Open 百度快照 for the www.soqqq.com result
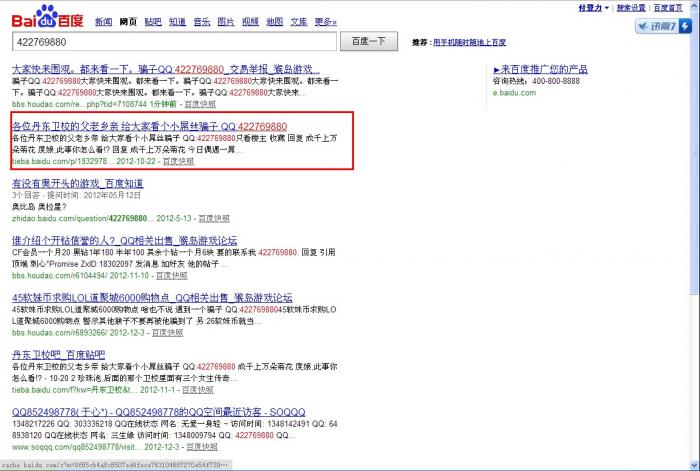 click(x=202, y=447)
